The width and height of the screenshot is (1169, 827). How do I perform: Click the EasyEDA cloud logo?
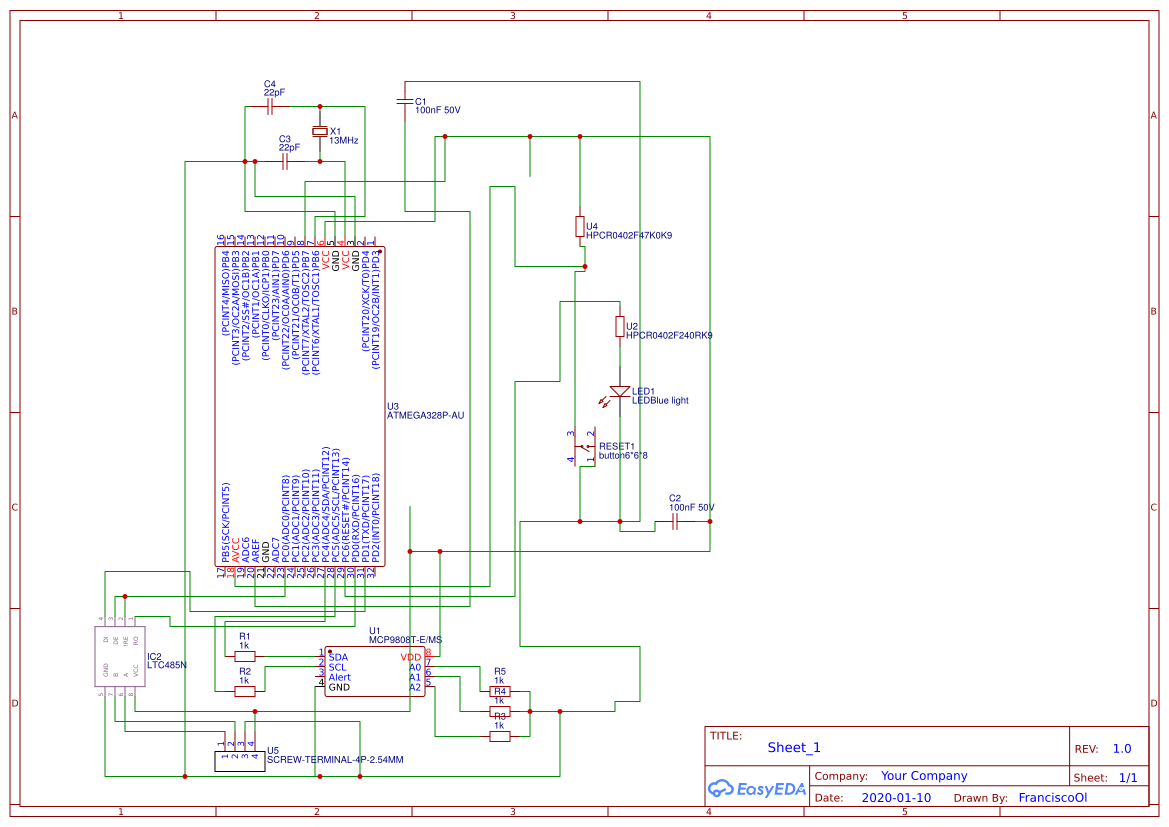pos(757,789)
